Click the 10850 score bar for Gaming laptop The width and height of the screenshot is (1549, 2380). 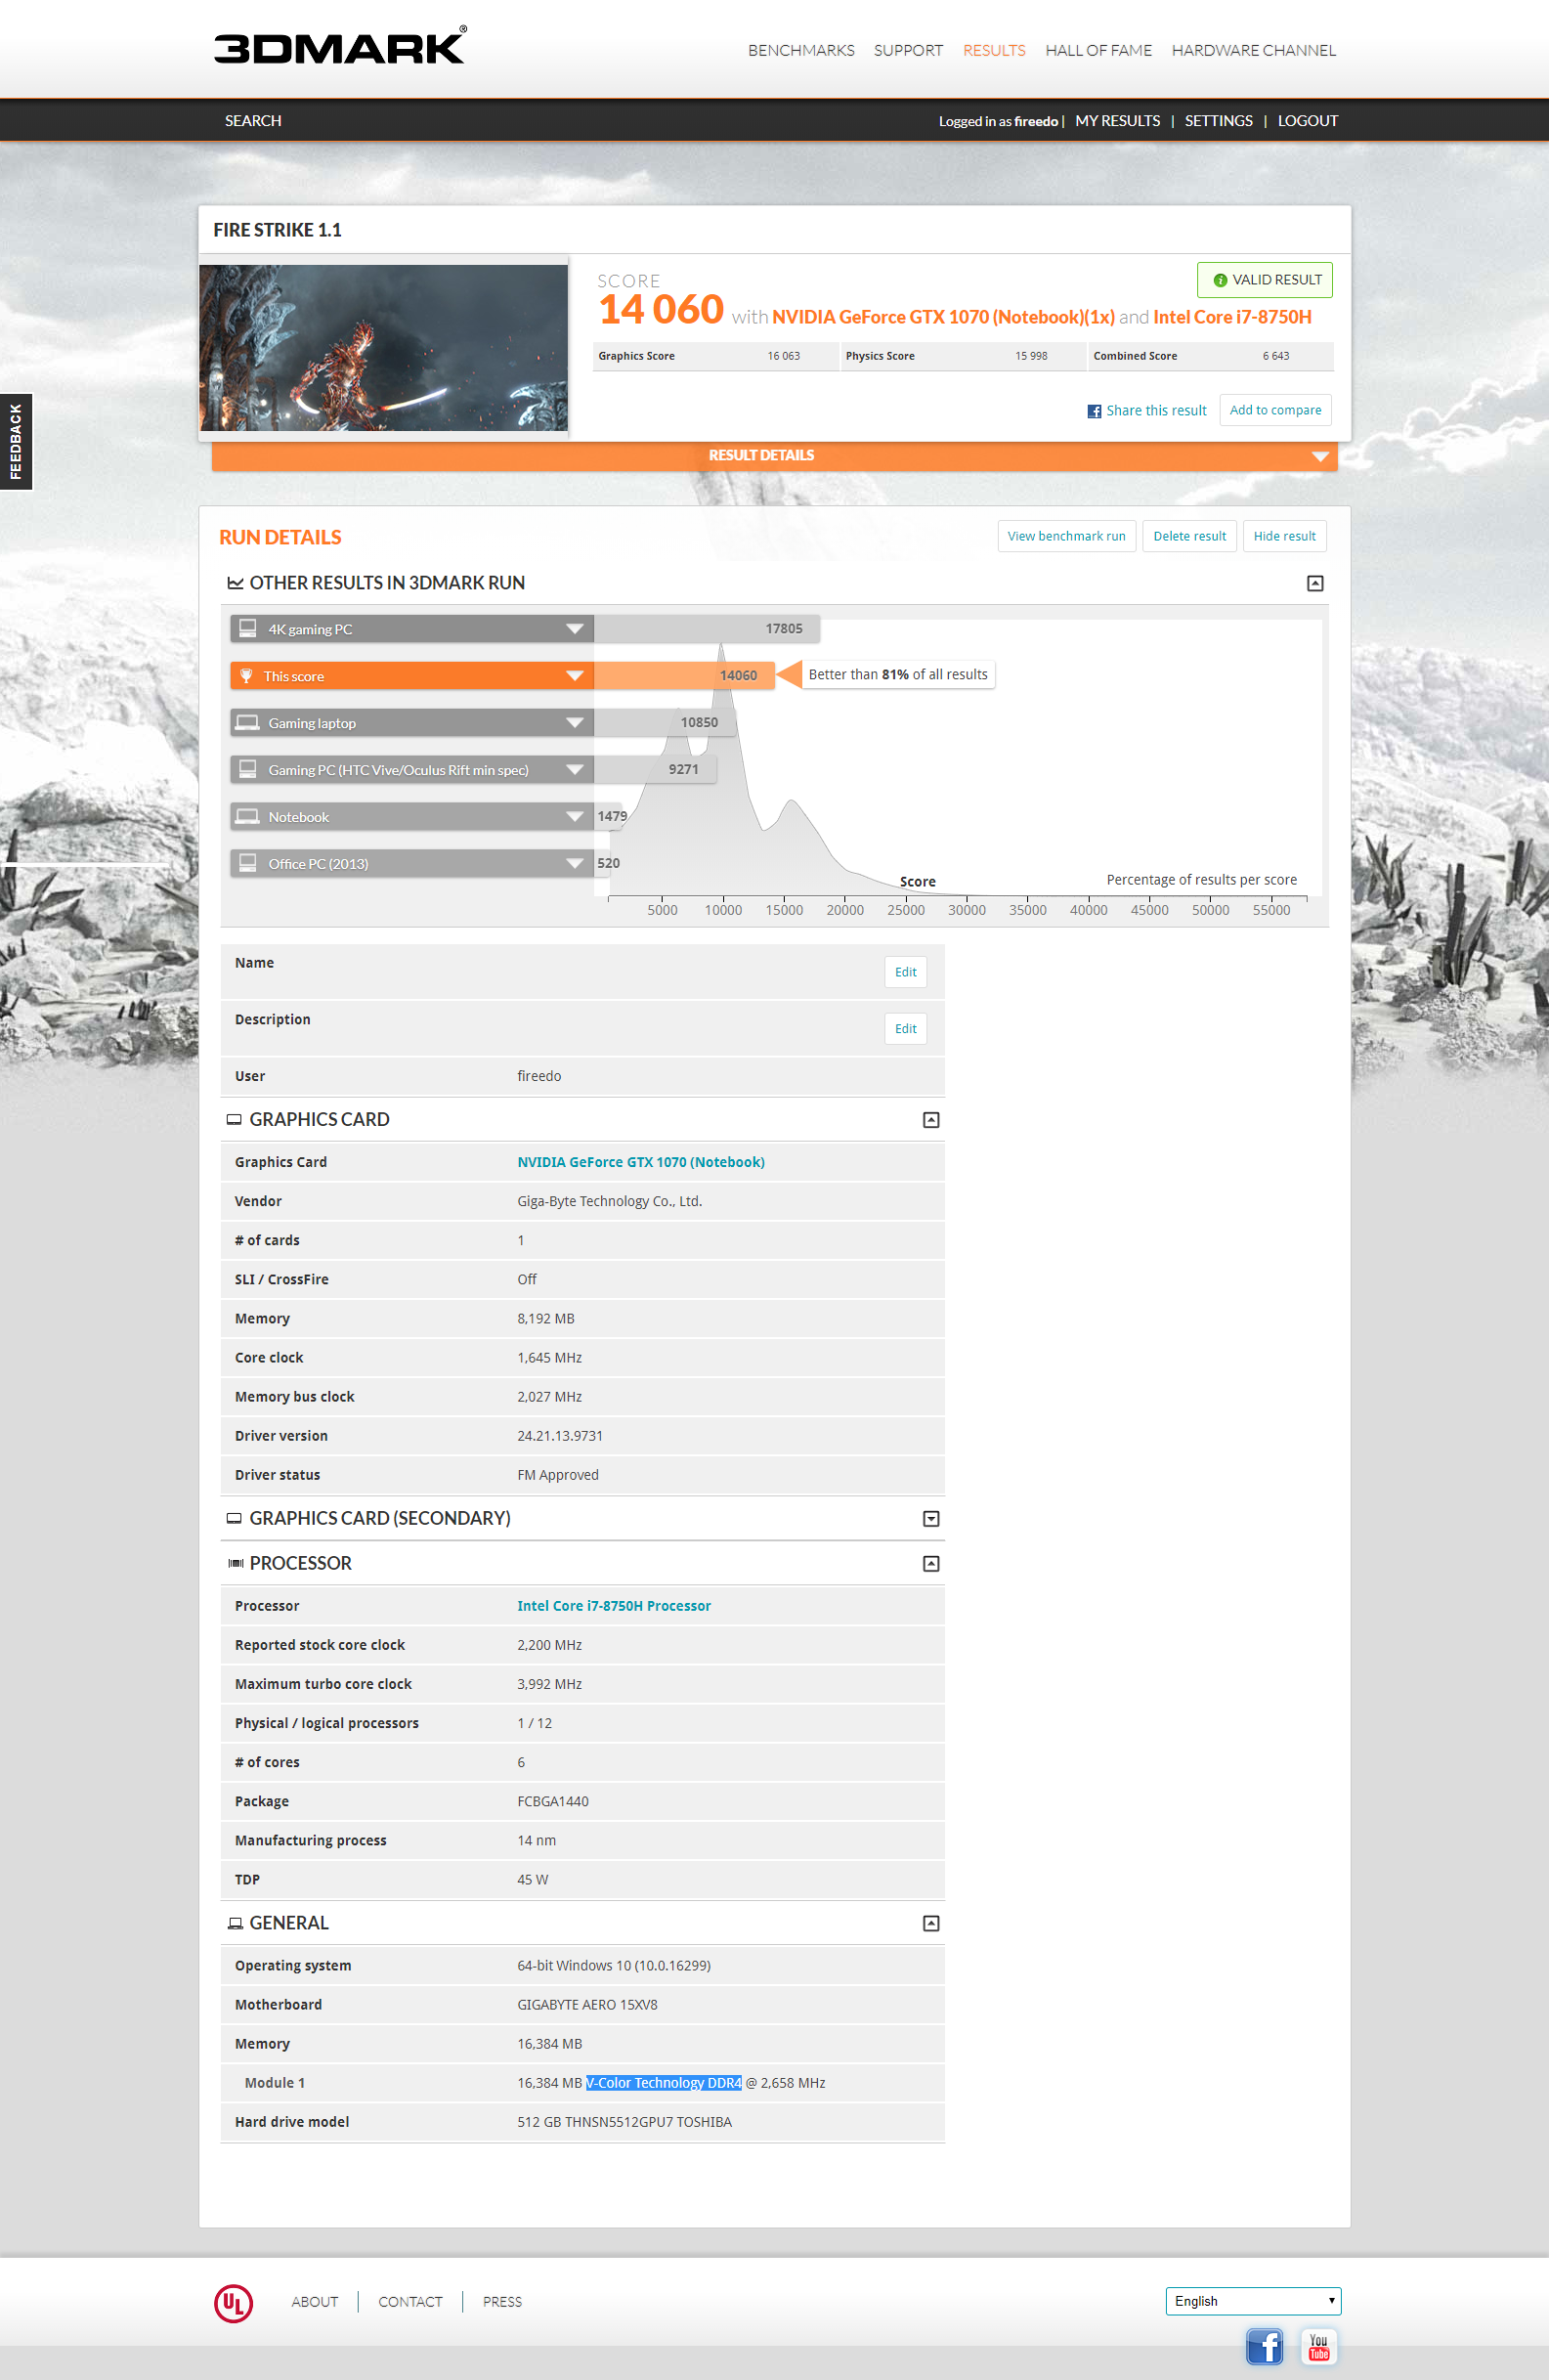(665, 722)
